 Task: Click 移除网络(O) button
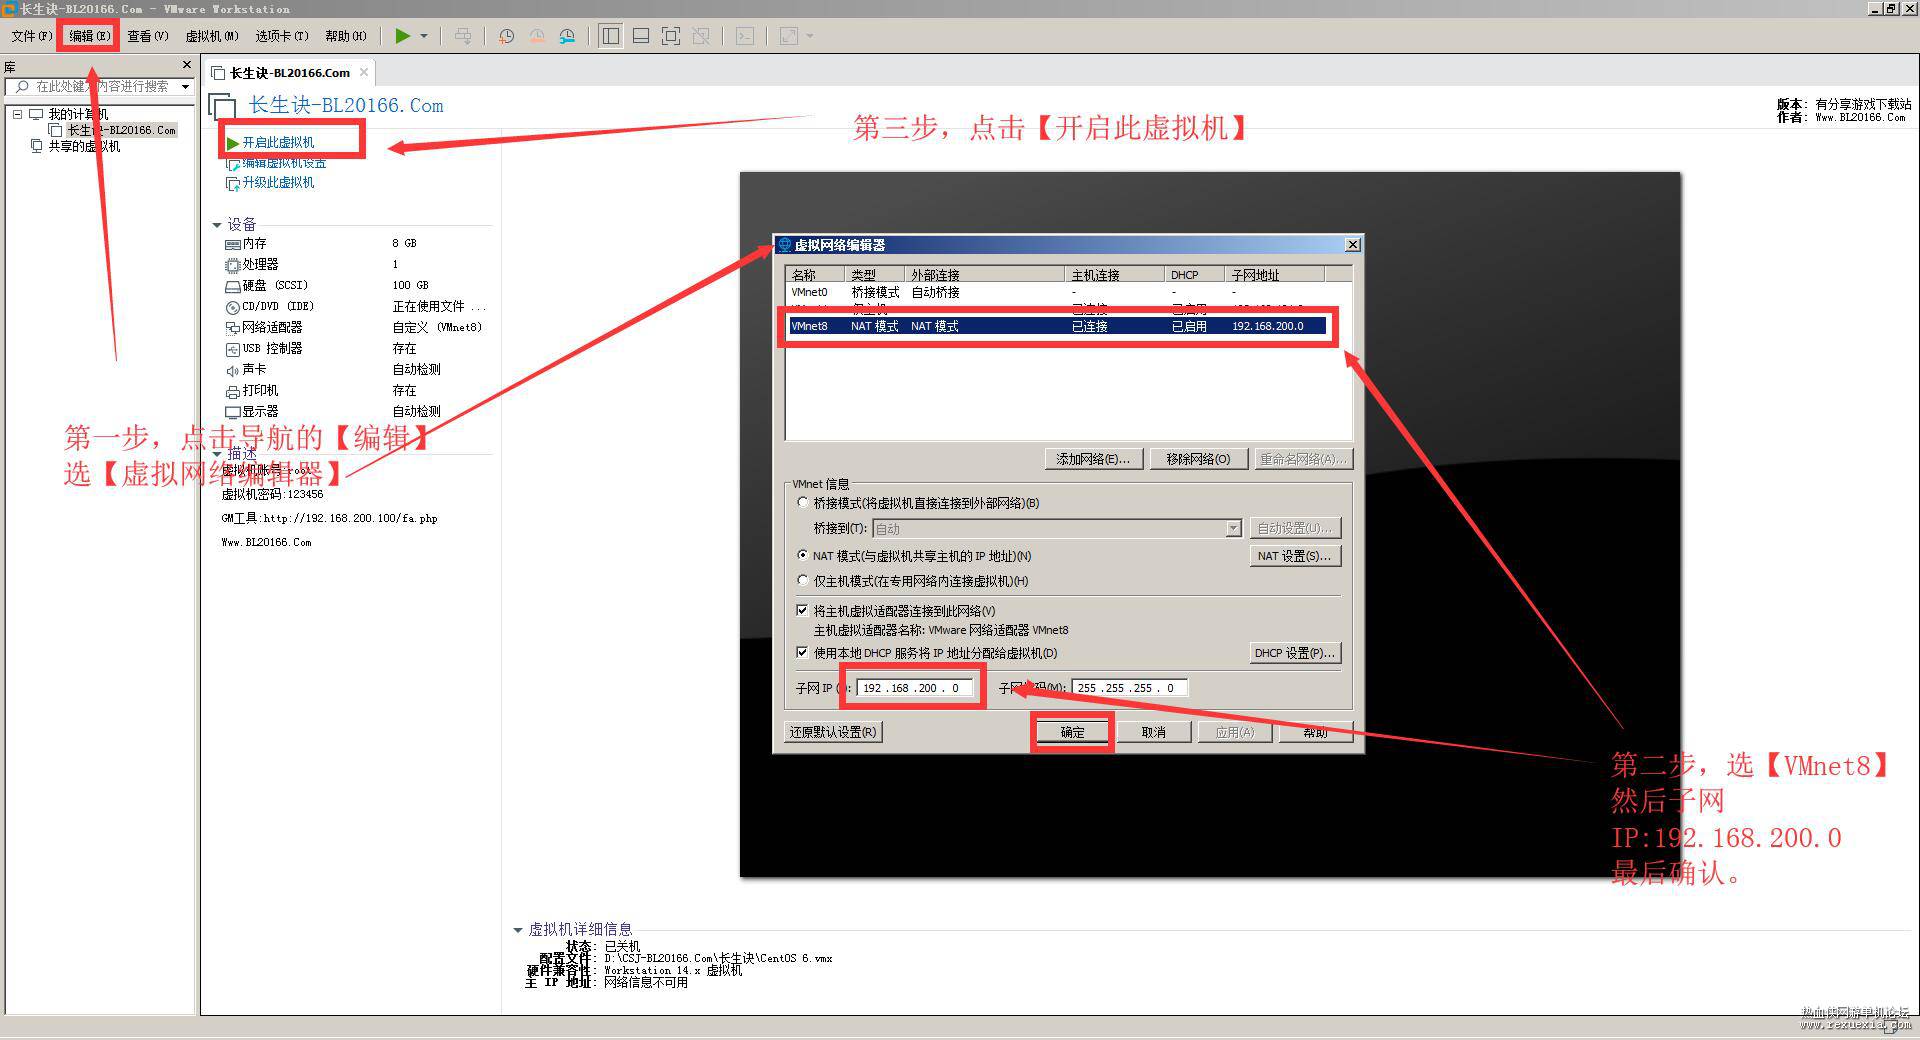(x=1198, y=459)
